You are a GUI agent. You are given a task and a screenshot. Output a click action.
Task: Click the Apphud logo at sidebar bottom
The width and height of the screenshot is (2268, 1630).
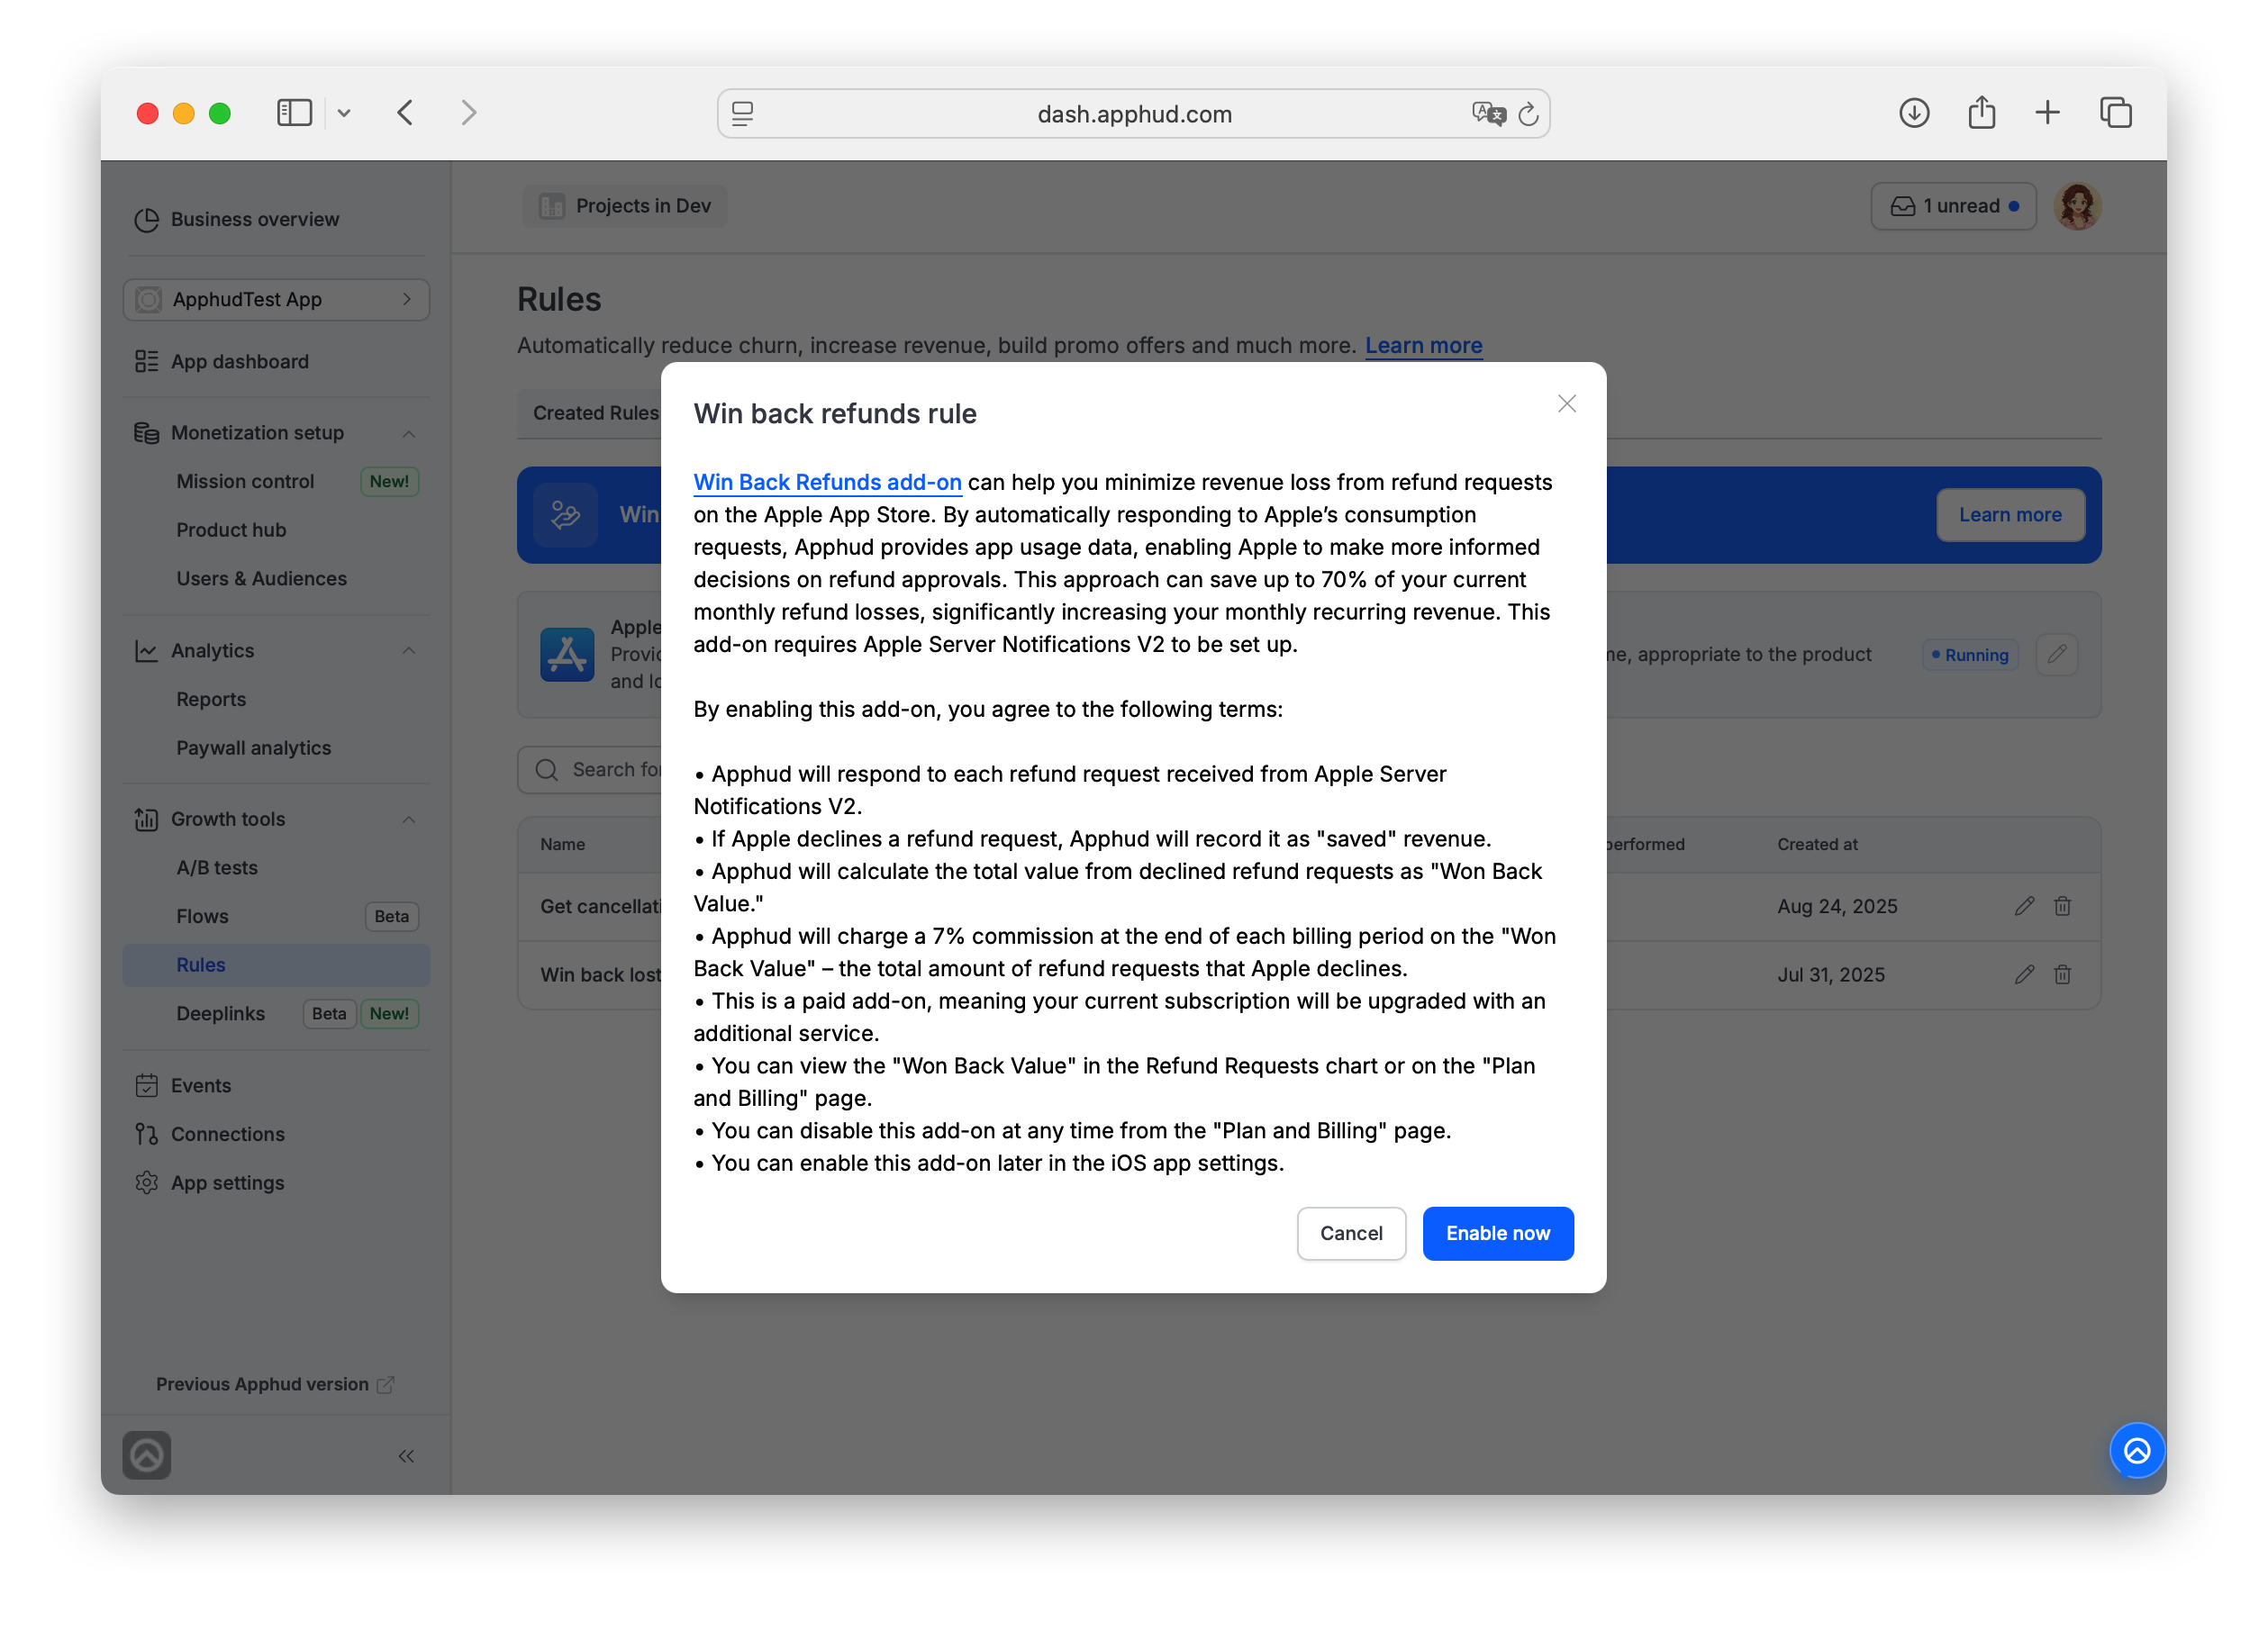(147, 1455)
